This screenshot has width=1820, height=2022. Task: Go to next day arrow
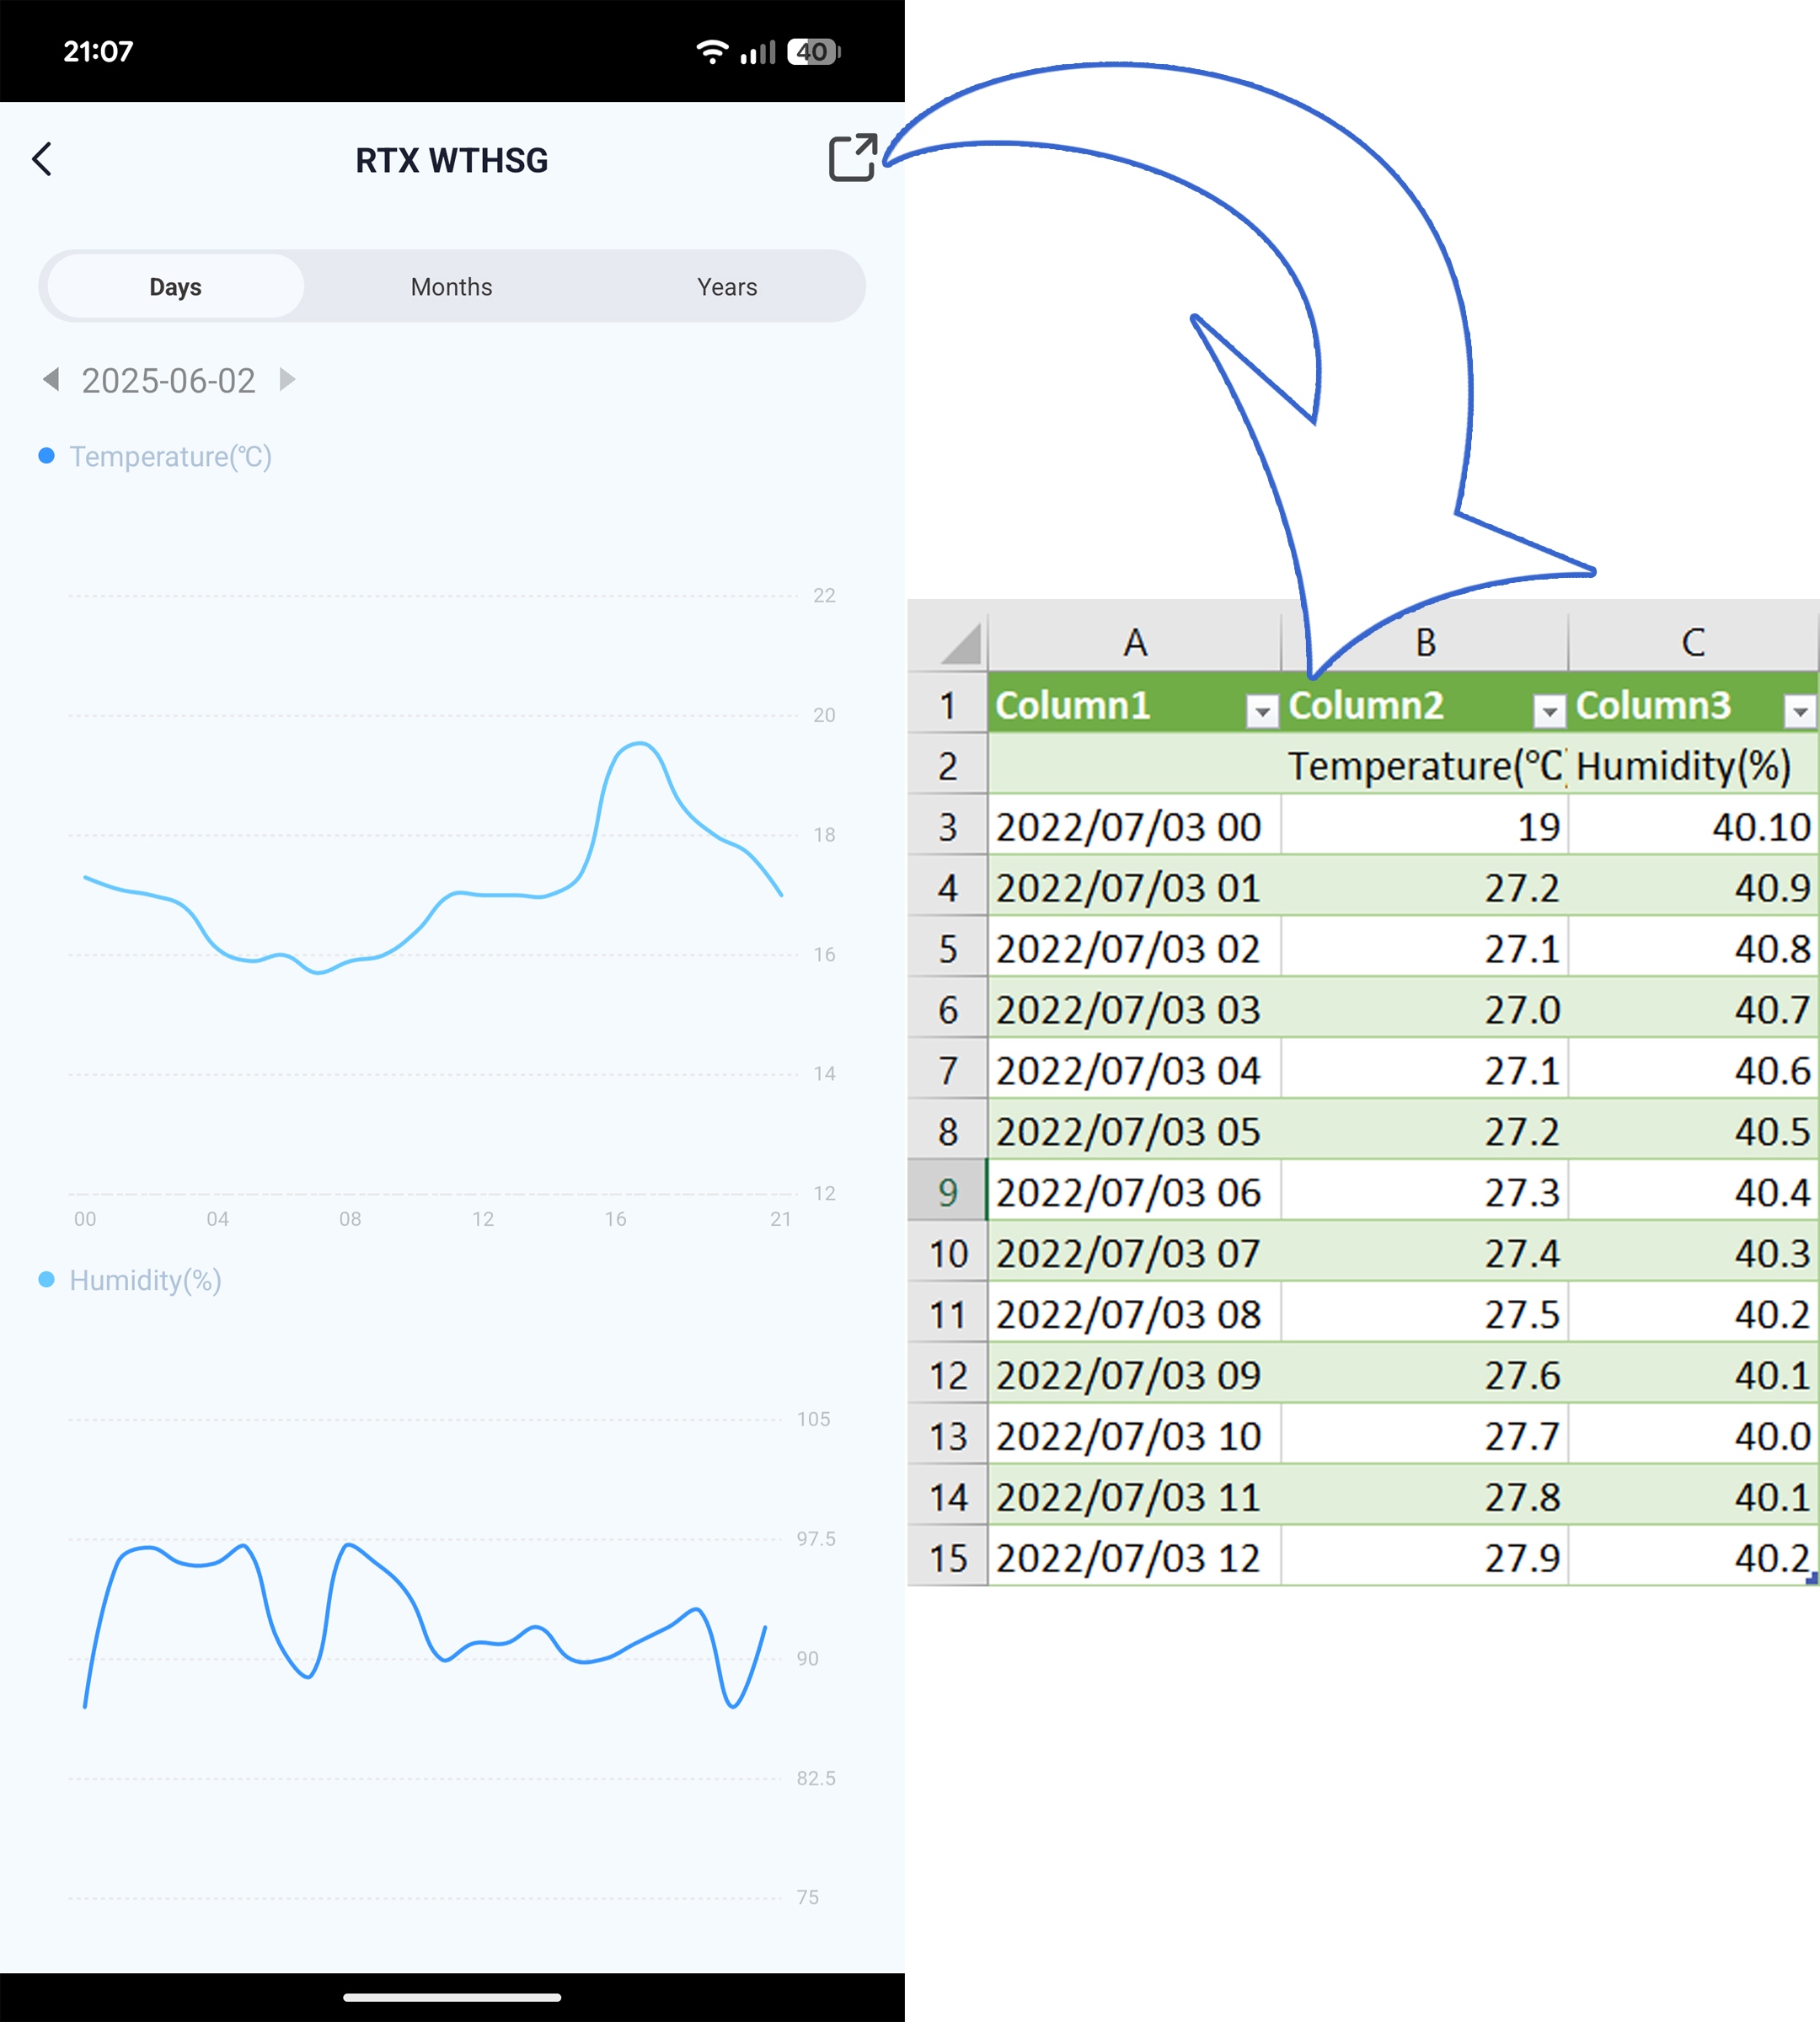pos(287,379)
